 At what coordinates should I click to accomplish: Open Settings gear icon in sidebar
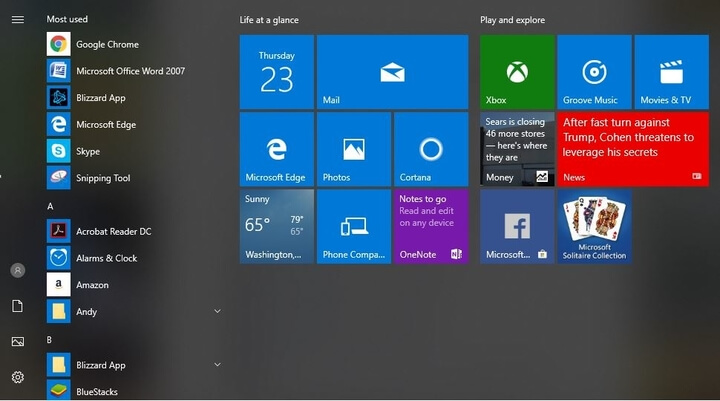[17, 377]
